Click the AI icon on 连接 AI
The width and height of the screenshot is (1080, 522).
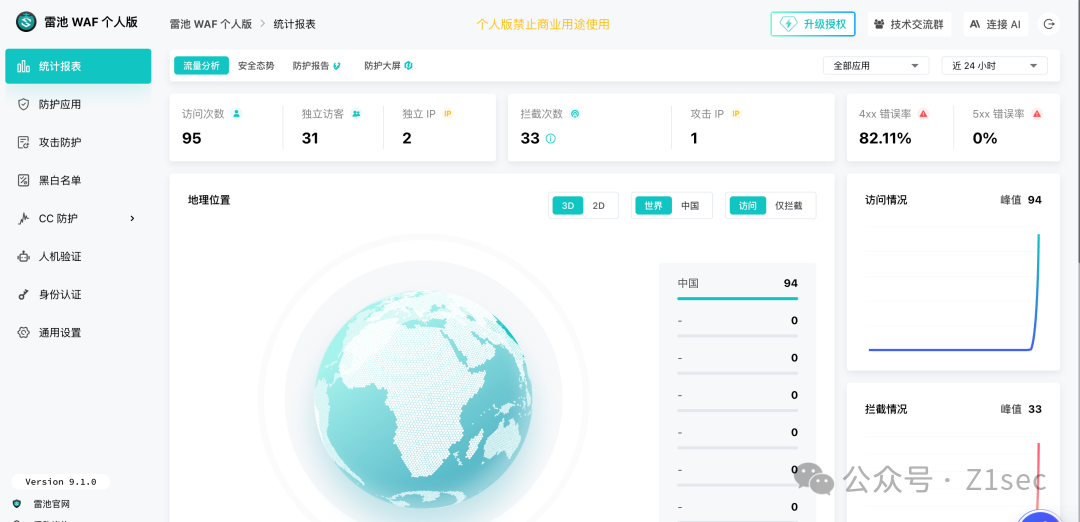(x=975, y=24)
